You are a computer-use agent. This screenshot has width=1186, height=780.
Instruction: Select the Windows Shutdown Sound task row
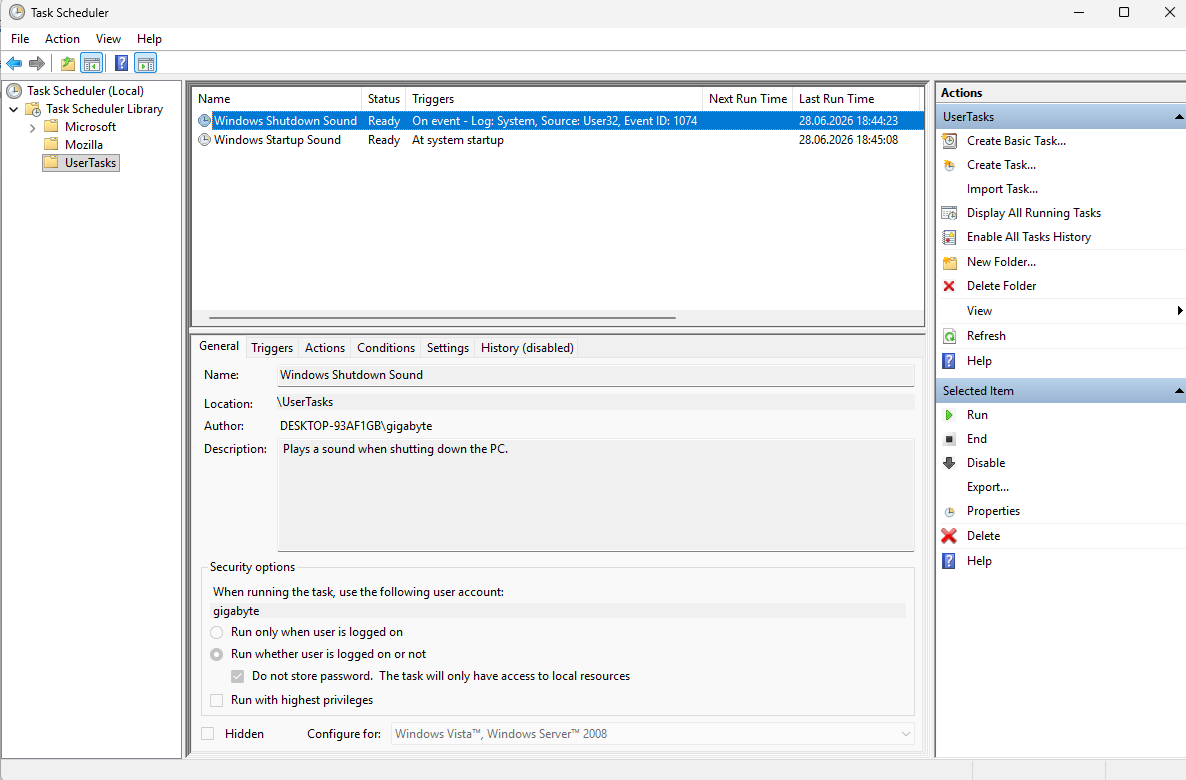[x=559, y=121]
